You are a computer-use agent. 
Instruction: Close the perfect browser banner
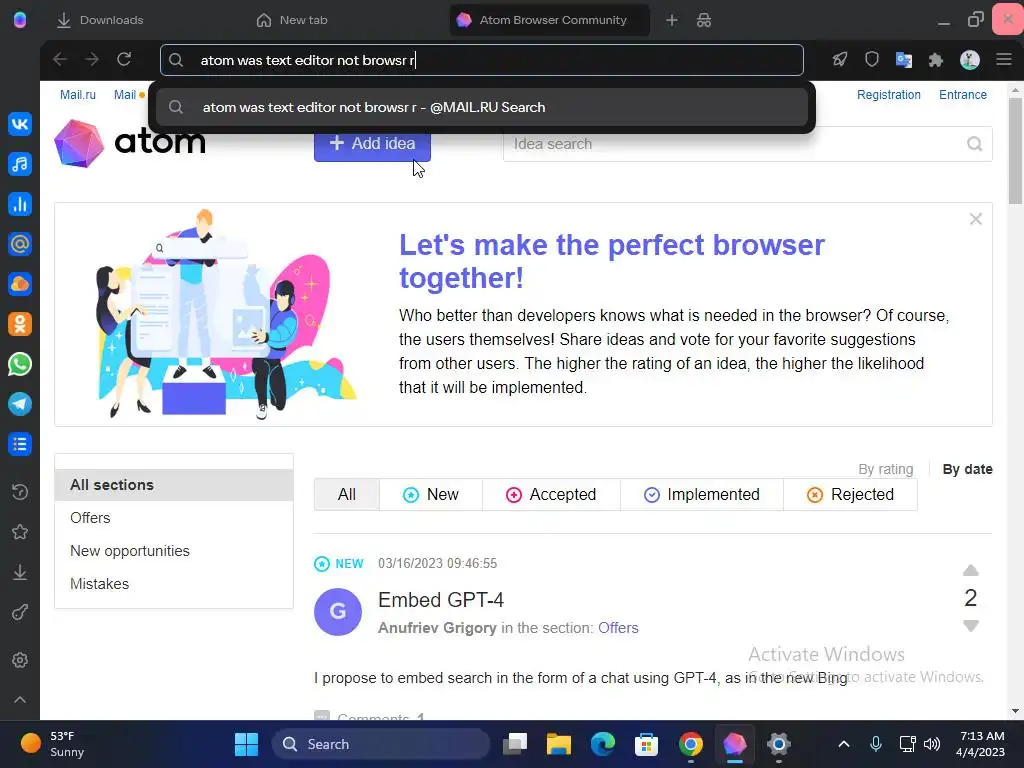tap(976, 219)
